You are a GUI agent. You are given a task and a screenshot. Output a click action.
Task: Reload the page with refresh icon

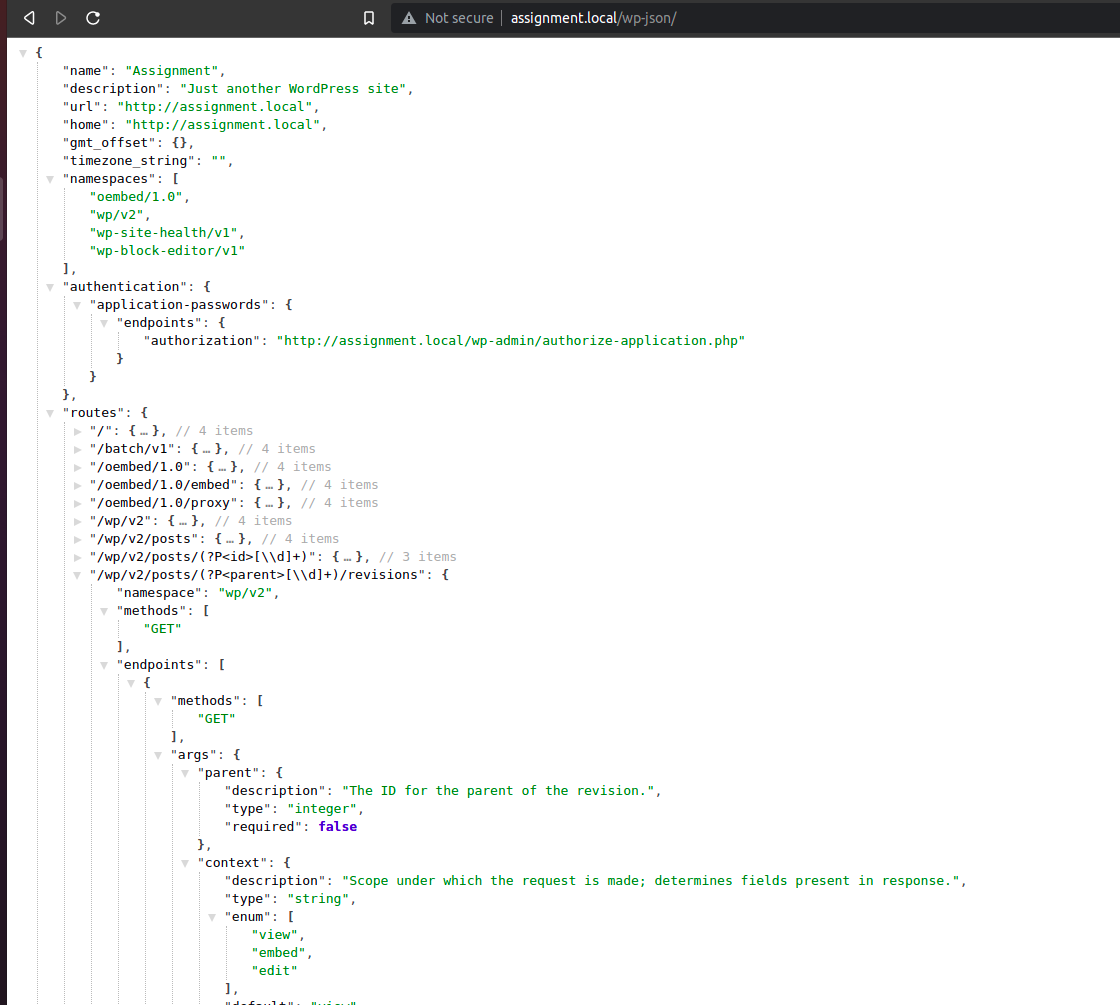tap(93, 18)
